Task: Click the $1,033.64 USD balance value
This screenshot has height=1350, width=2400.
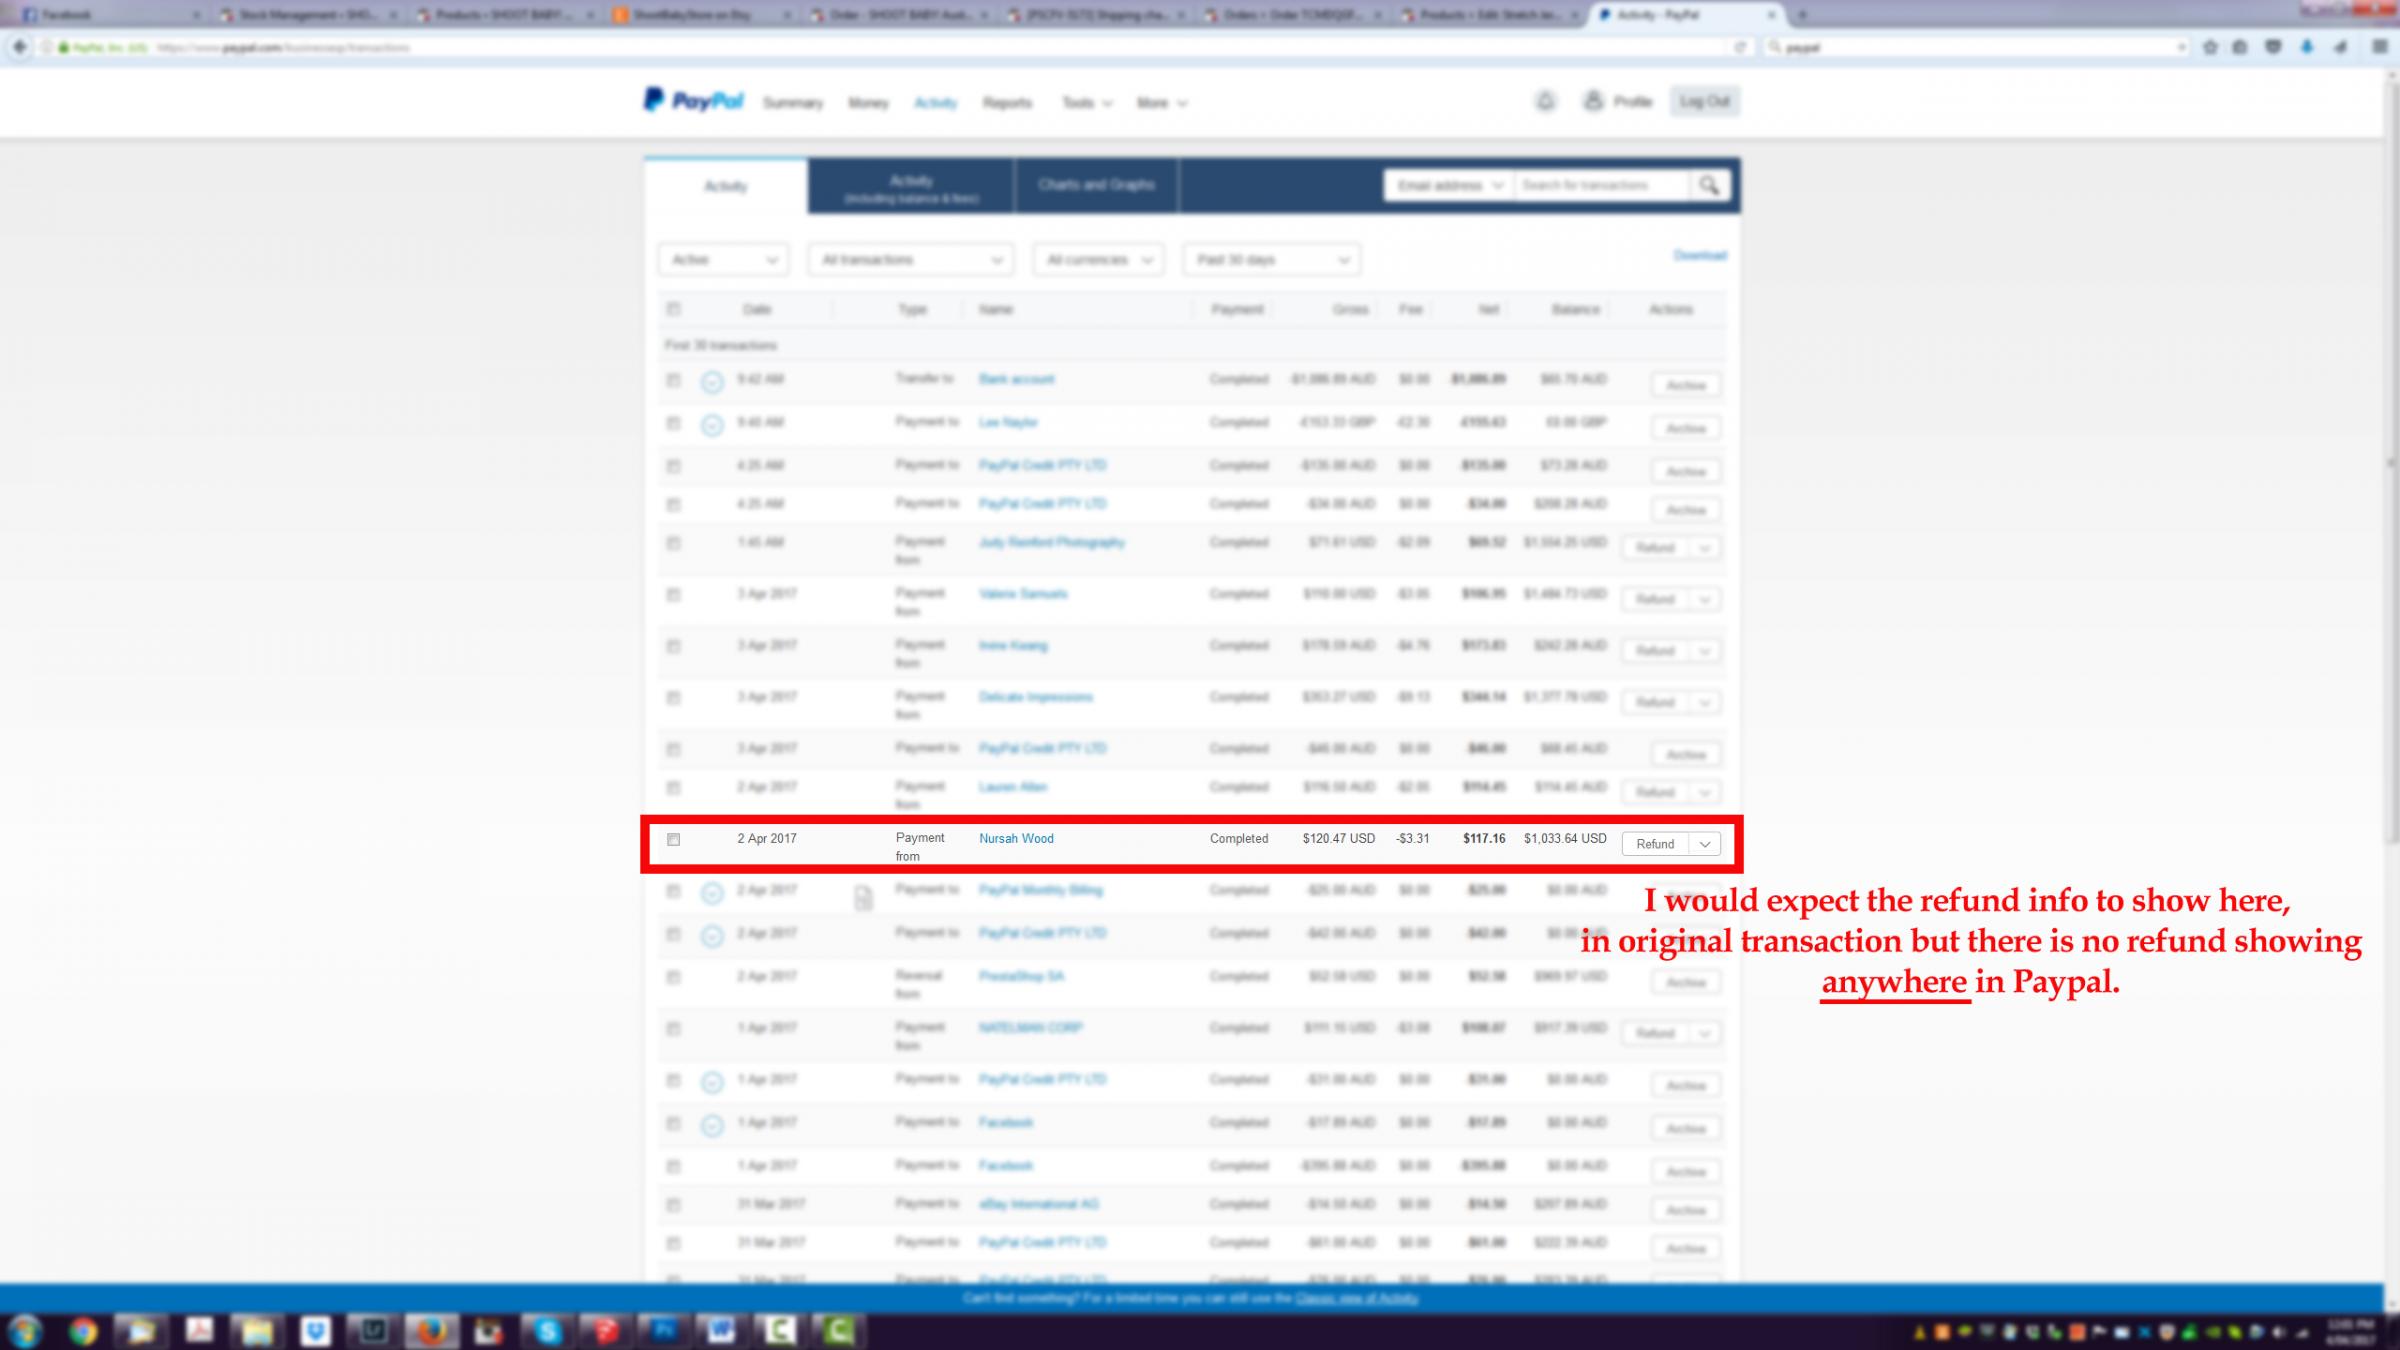Action: pos(1565,839)
